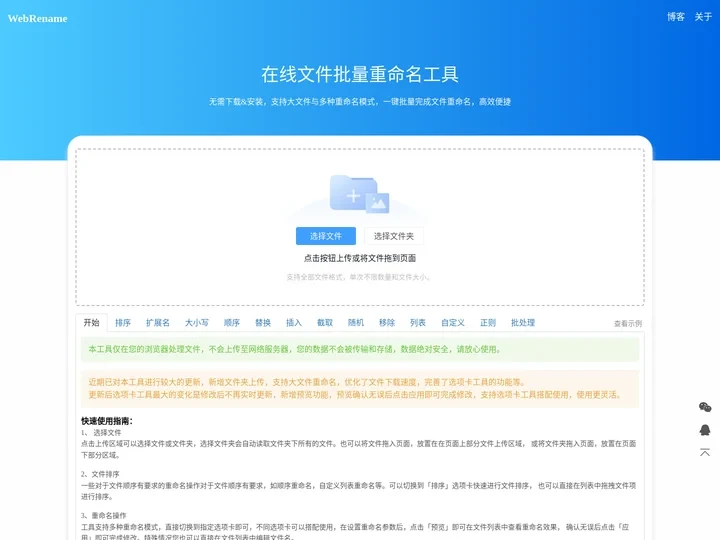Click the hint 支持全部文件格式
Screen dimensions: 720x540
[x=358, y=277]
